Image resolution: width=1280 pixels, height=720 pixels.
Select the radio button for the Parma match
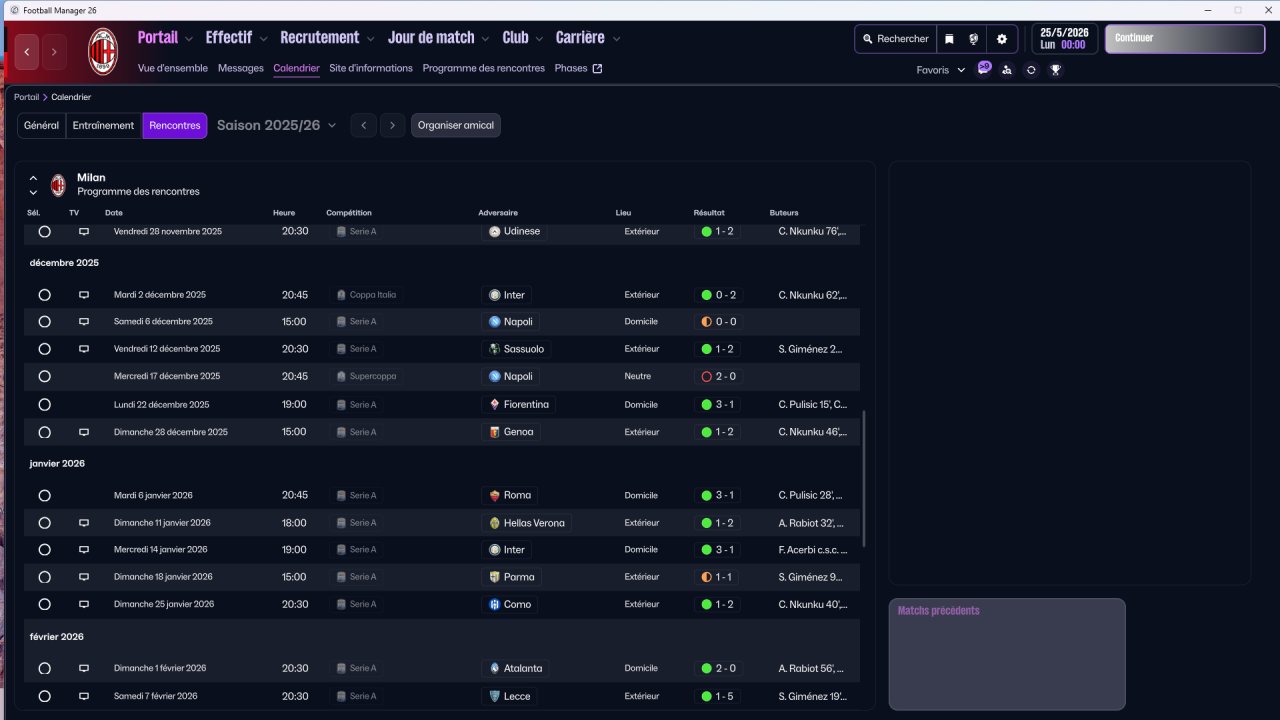pos(44,577)
